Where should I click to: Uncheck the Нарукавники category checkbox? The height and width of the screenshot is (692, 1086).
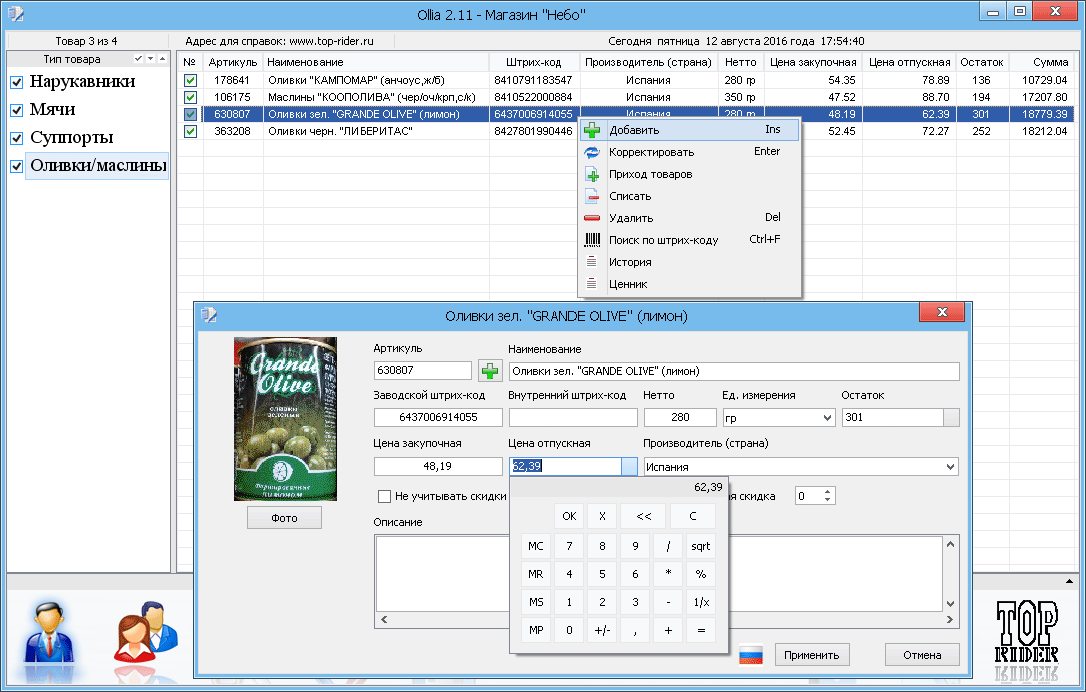tap(16, 82)
